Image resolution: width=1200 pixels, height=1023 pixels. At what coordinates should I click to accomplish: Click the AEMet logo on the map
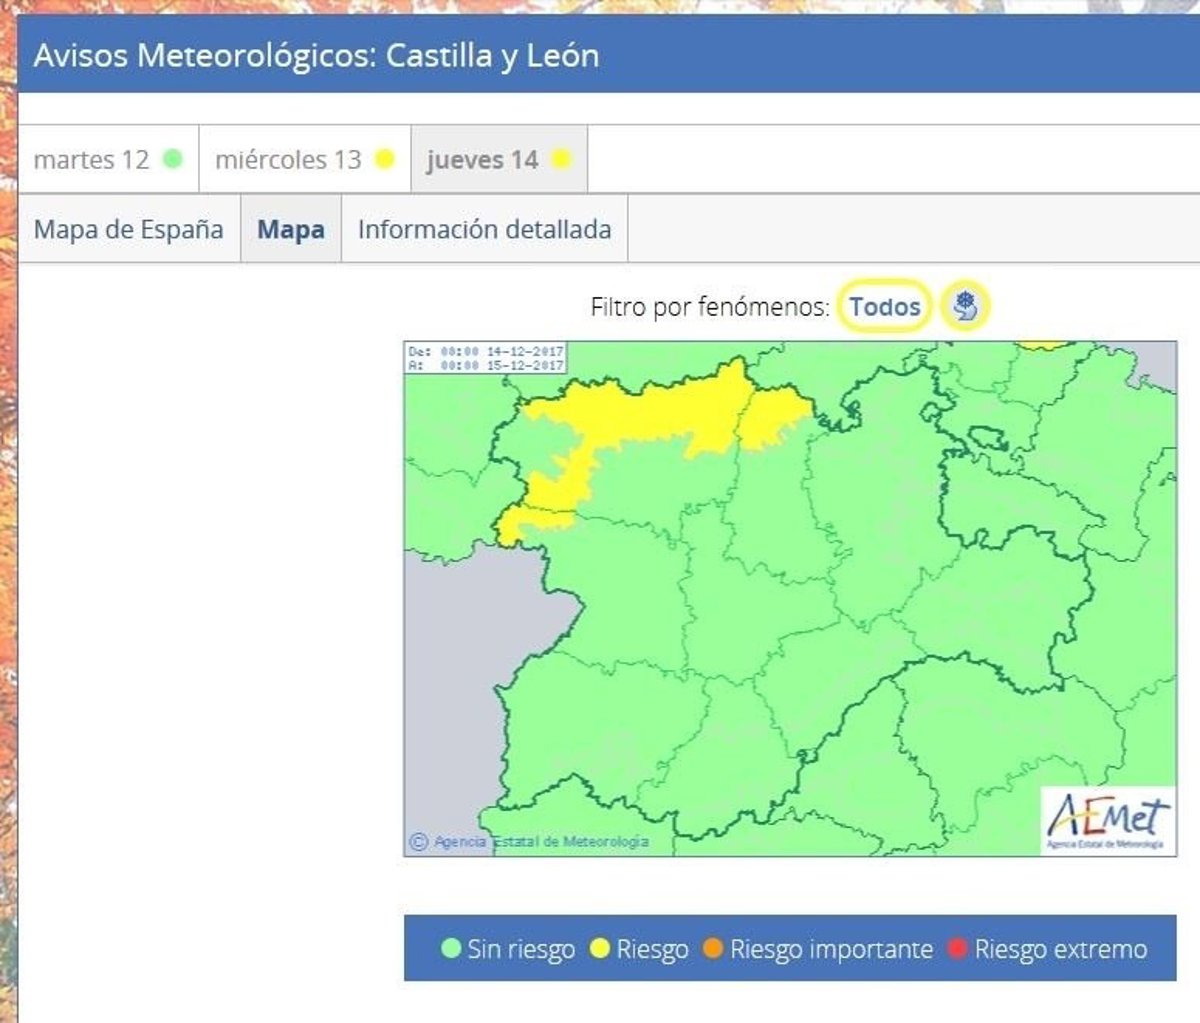point(1107,821)
